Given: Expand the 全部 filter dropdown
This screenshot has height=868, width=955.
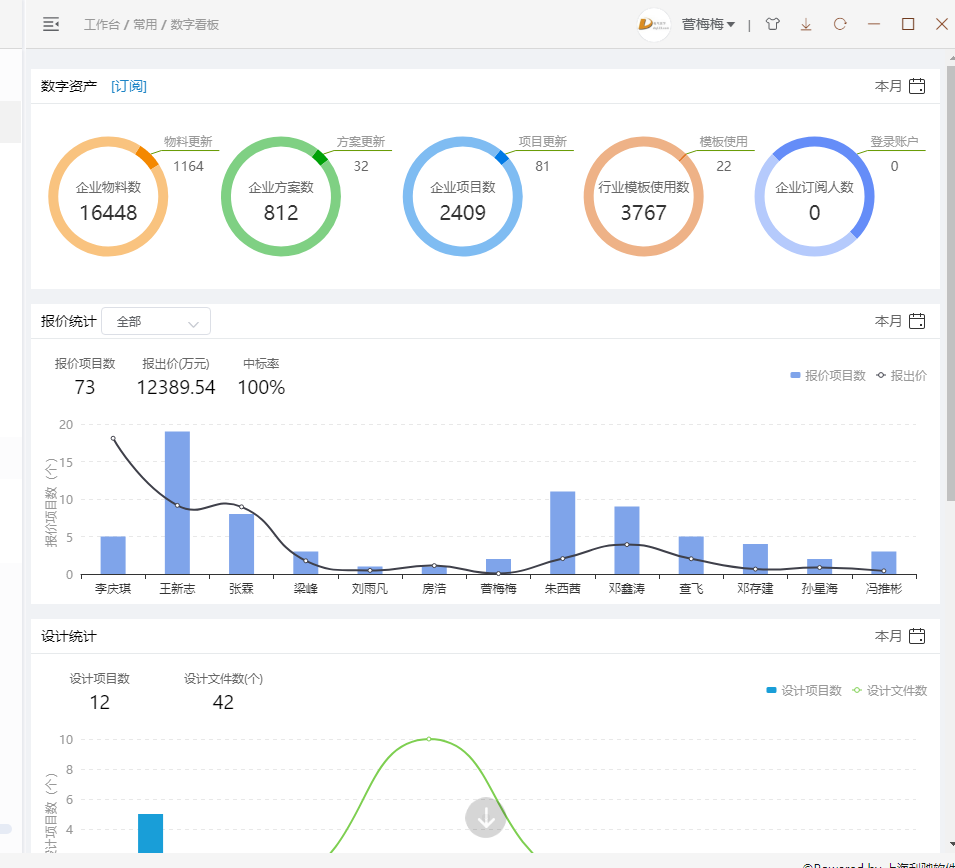Looking at the screenshot, I should [x=156, y=321].
